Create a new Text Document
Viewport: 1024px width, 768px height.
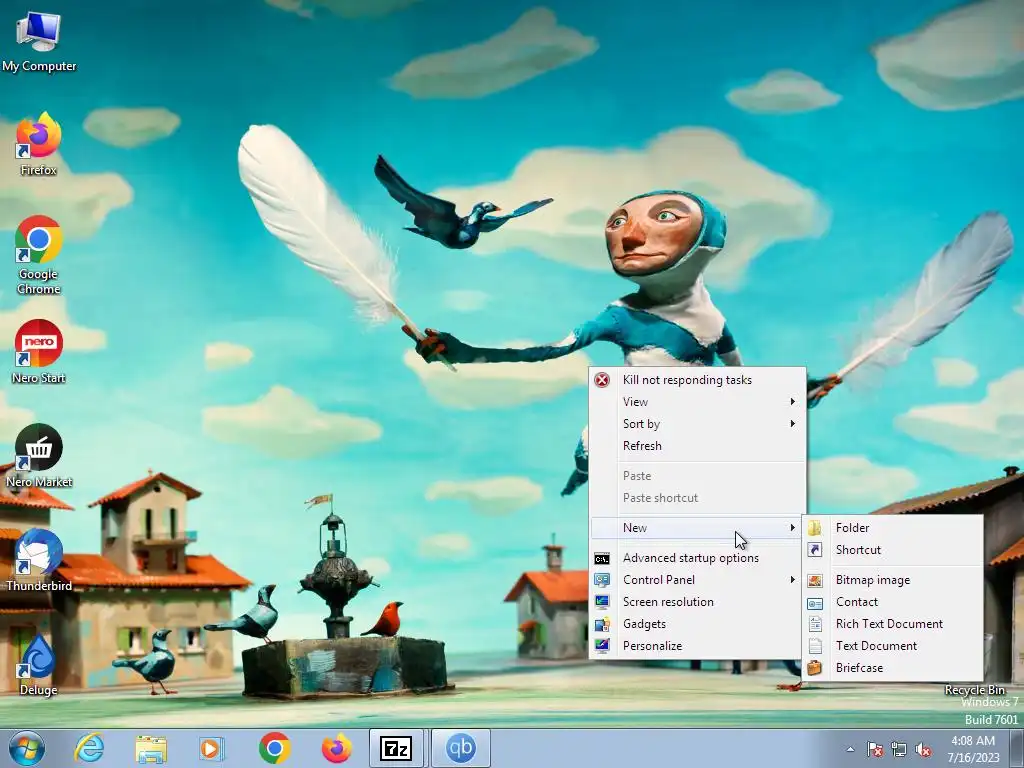(892, 646)
